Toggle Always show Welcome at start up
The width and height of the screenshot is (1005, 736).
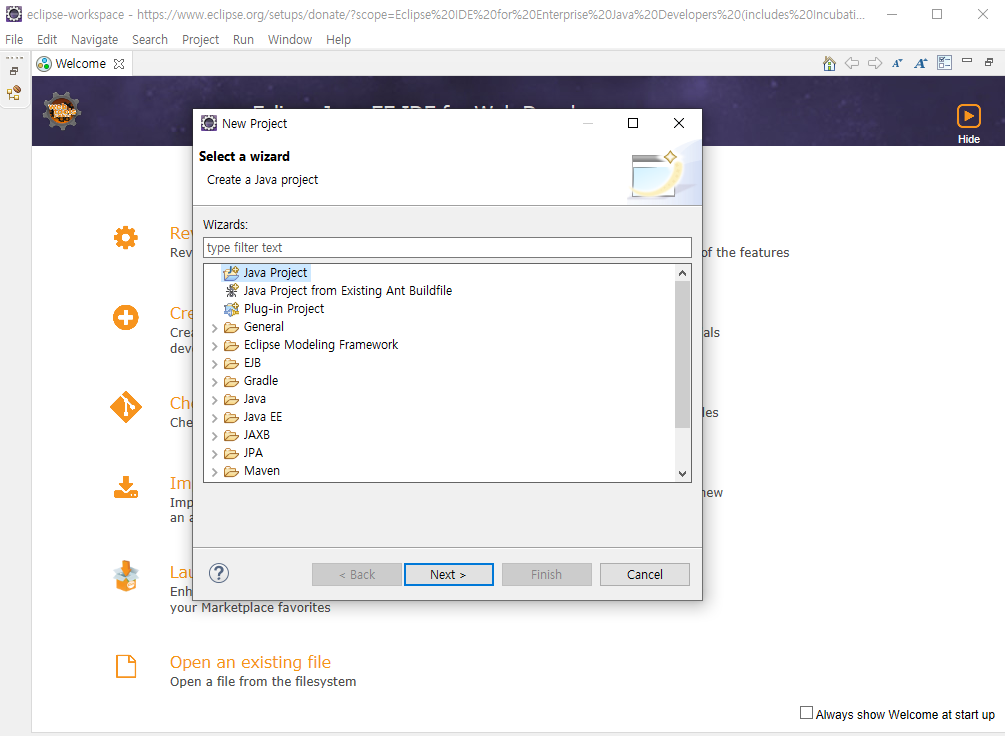[x=806, y=713]
